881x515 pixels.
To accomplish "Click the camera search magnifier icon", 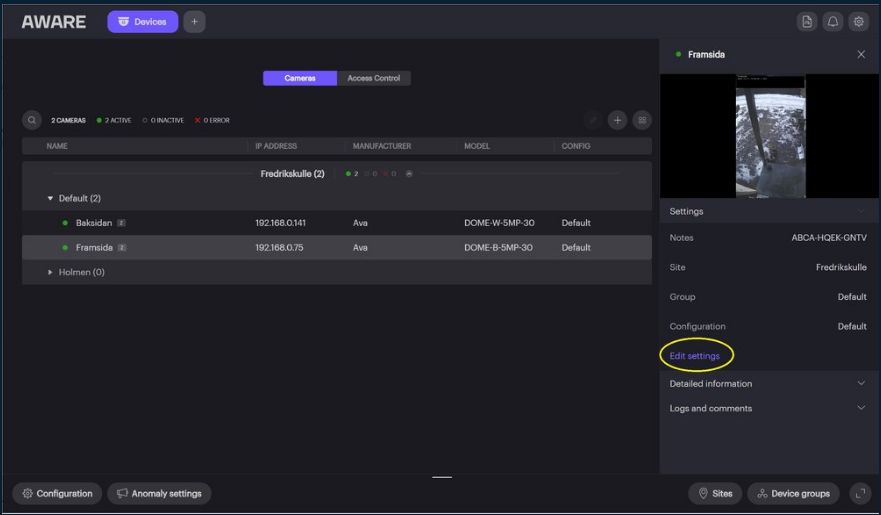I will coord(32,120).
